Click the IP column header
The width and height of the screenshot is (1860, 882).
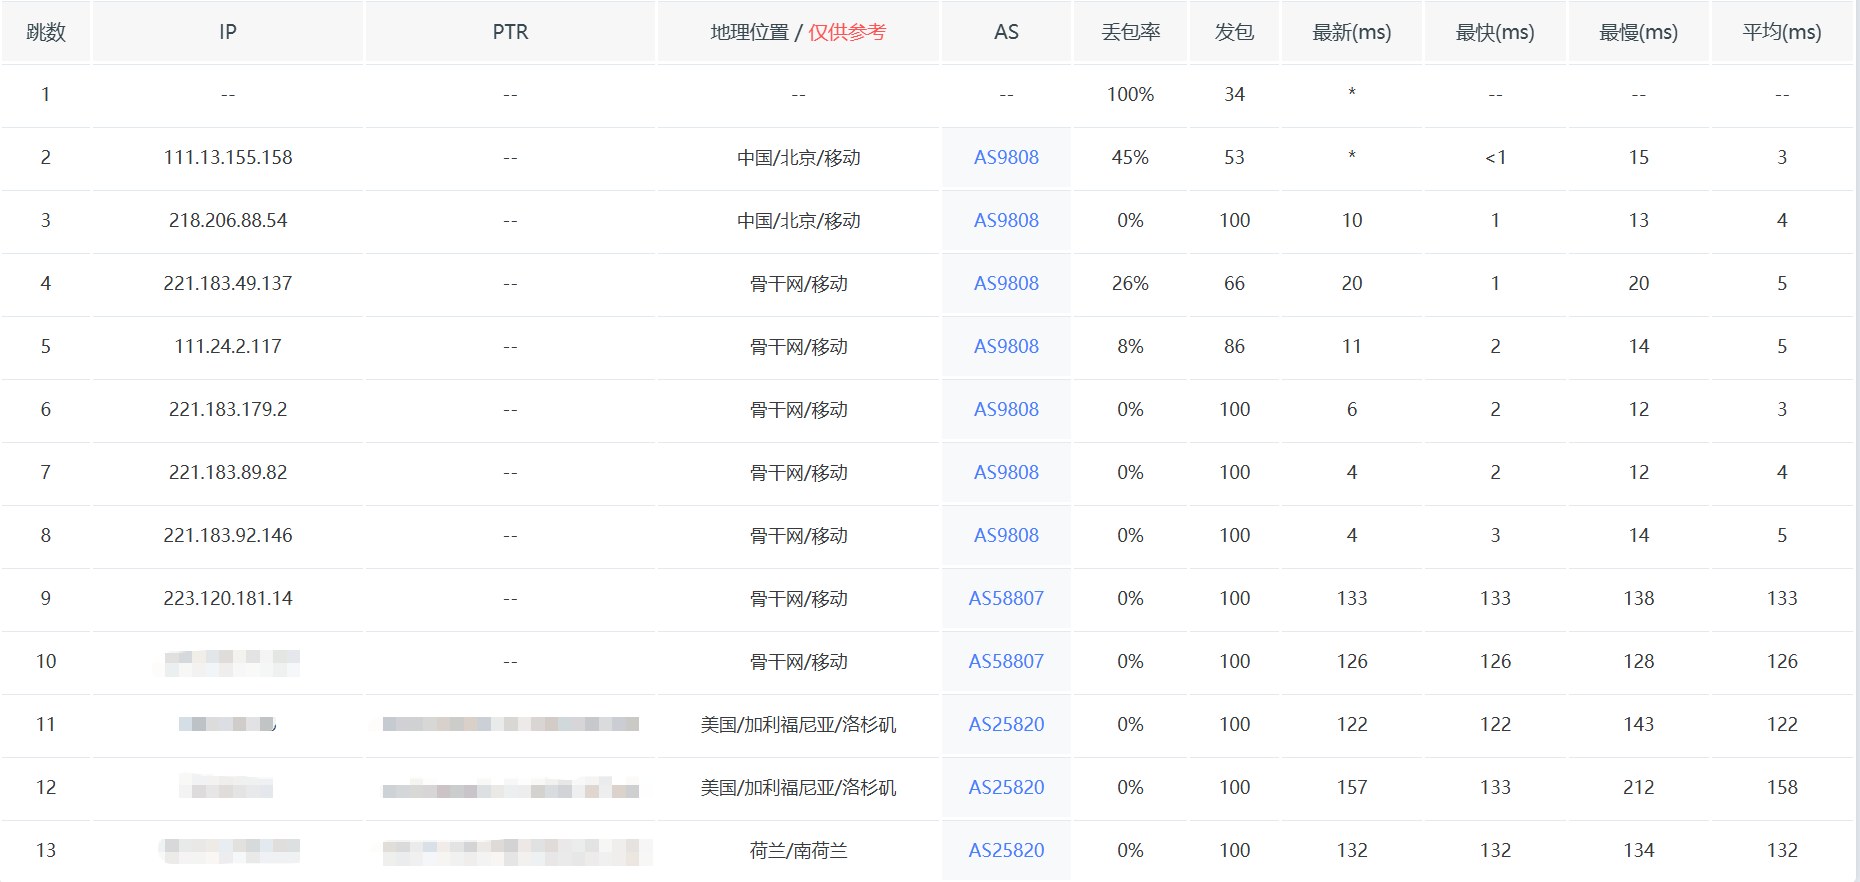tap(228, 32)
